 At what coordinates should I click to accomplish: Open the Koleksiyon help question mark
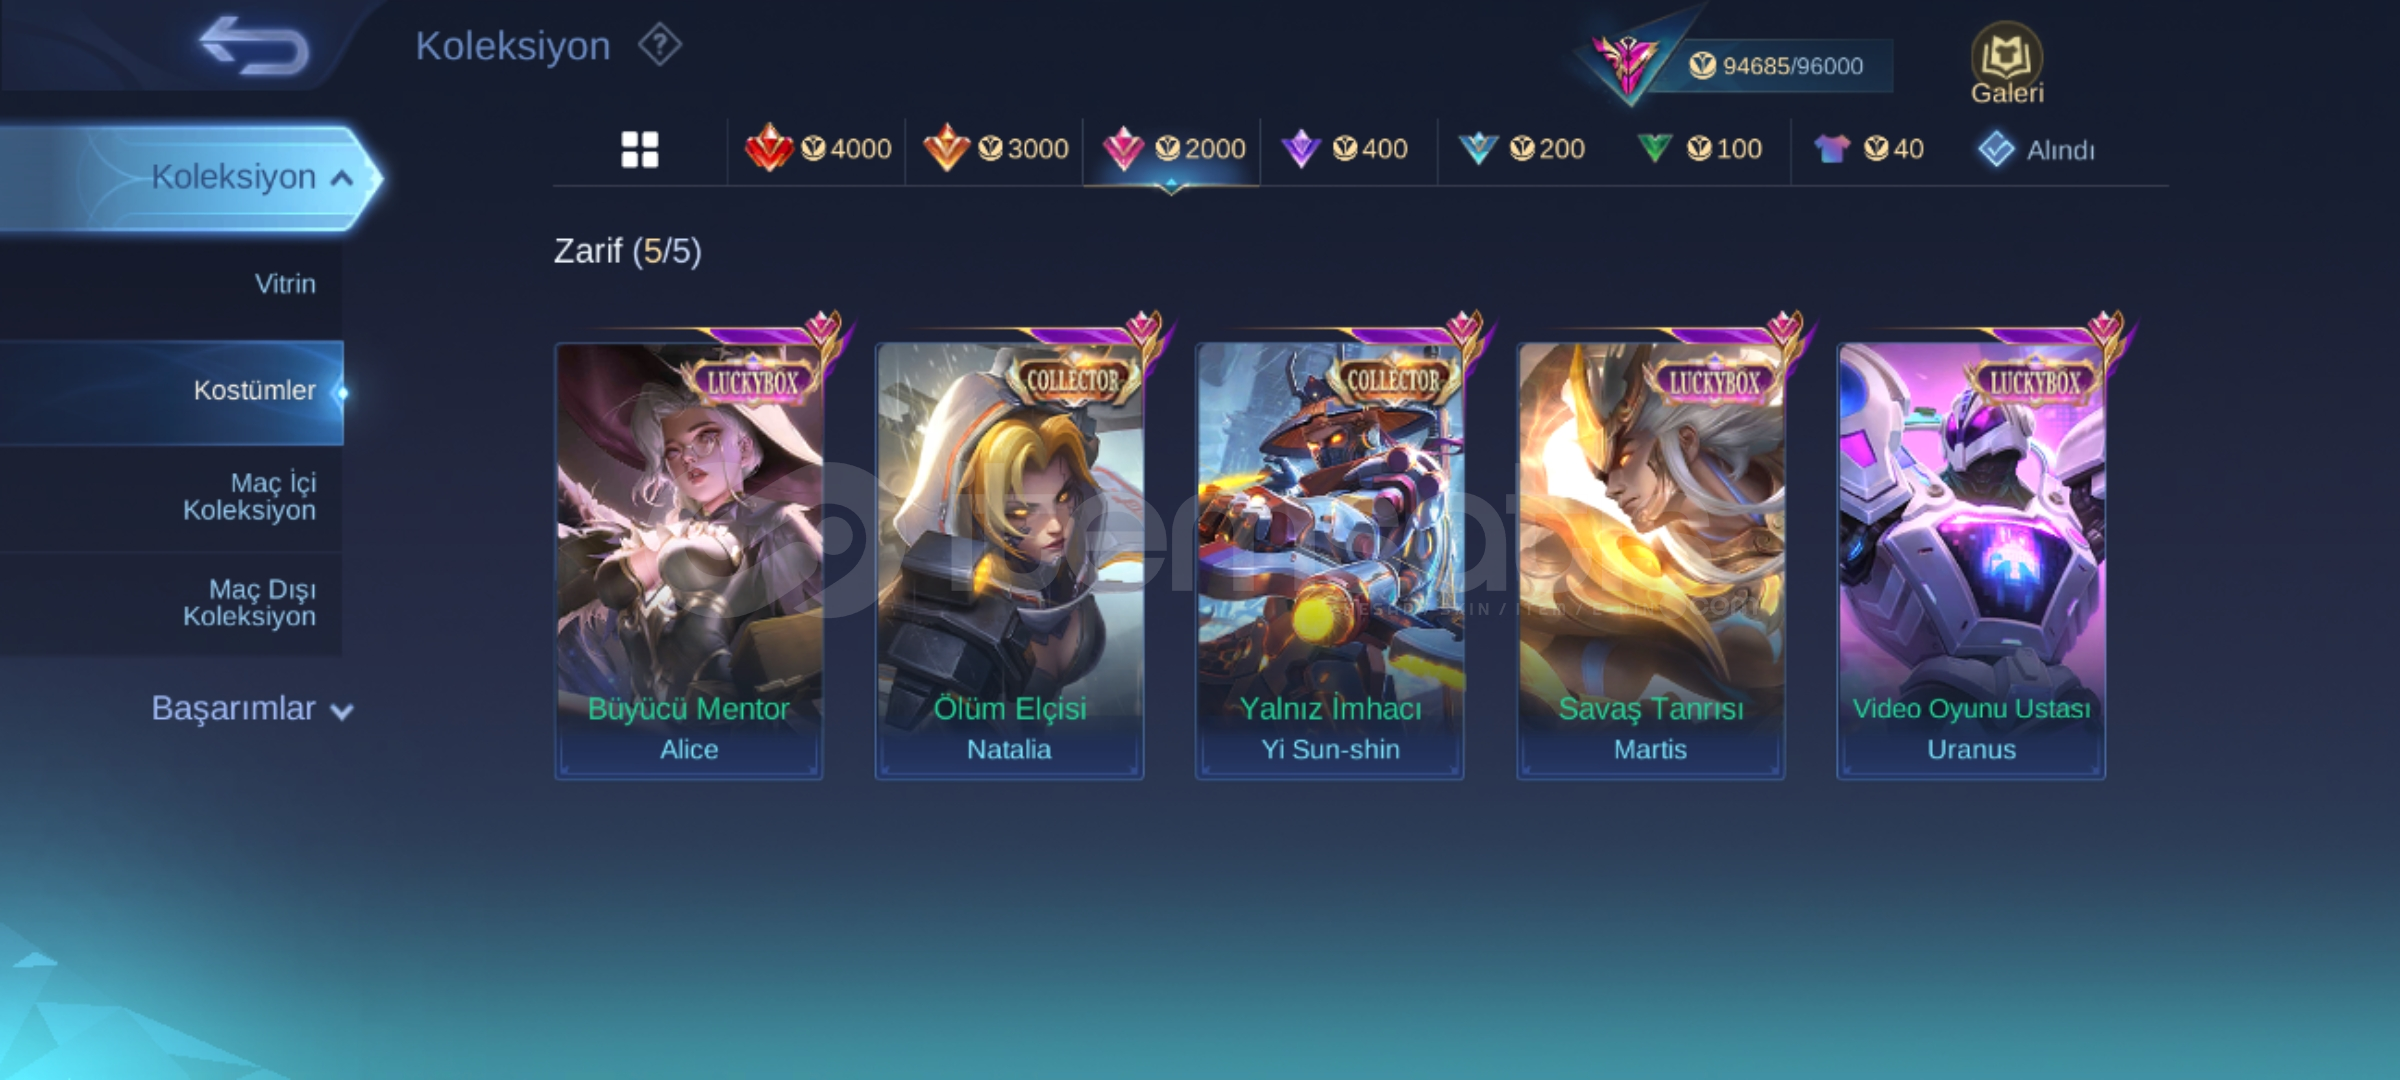tap(660, 45)
